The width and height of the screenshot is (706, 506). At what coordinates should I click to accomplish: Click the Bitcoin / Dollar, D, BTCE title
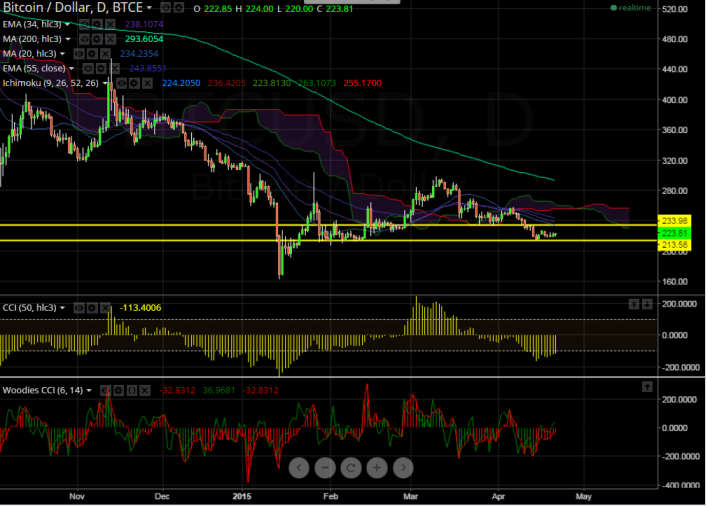pyautogui.click(x=73, y=7)
